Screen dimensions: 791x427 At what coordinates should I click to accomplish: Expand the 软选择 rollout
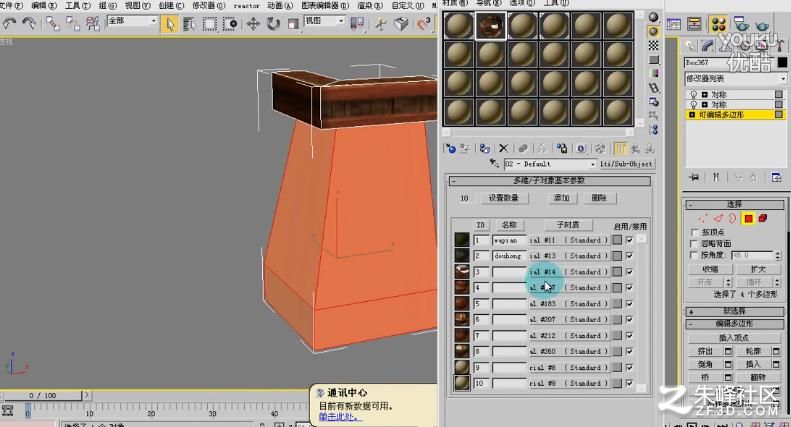point(734,311)
